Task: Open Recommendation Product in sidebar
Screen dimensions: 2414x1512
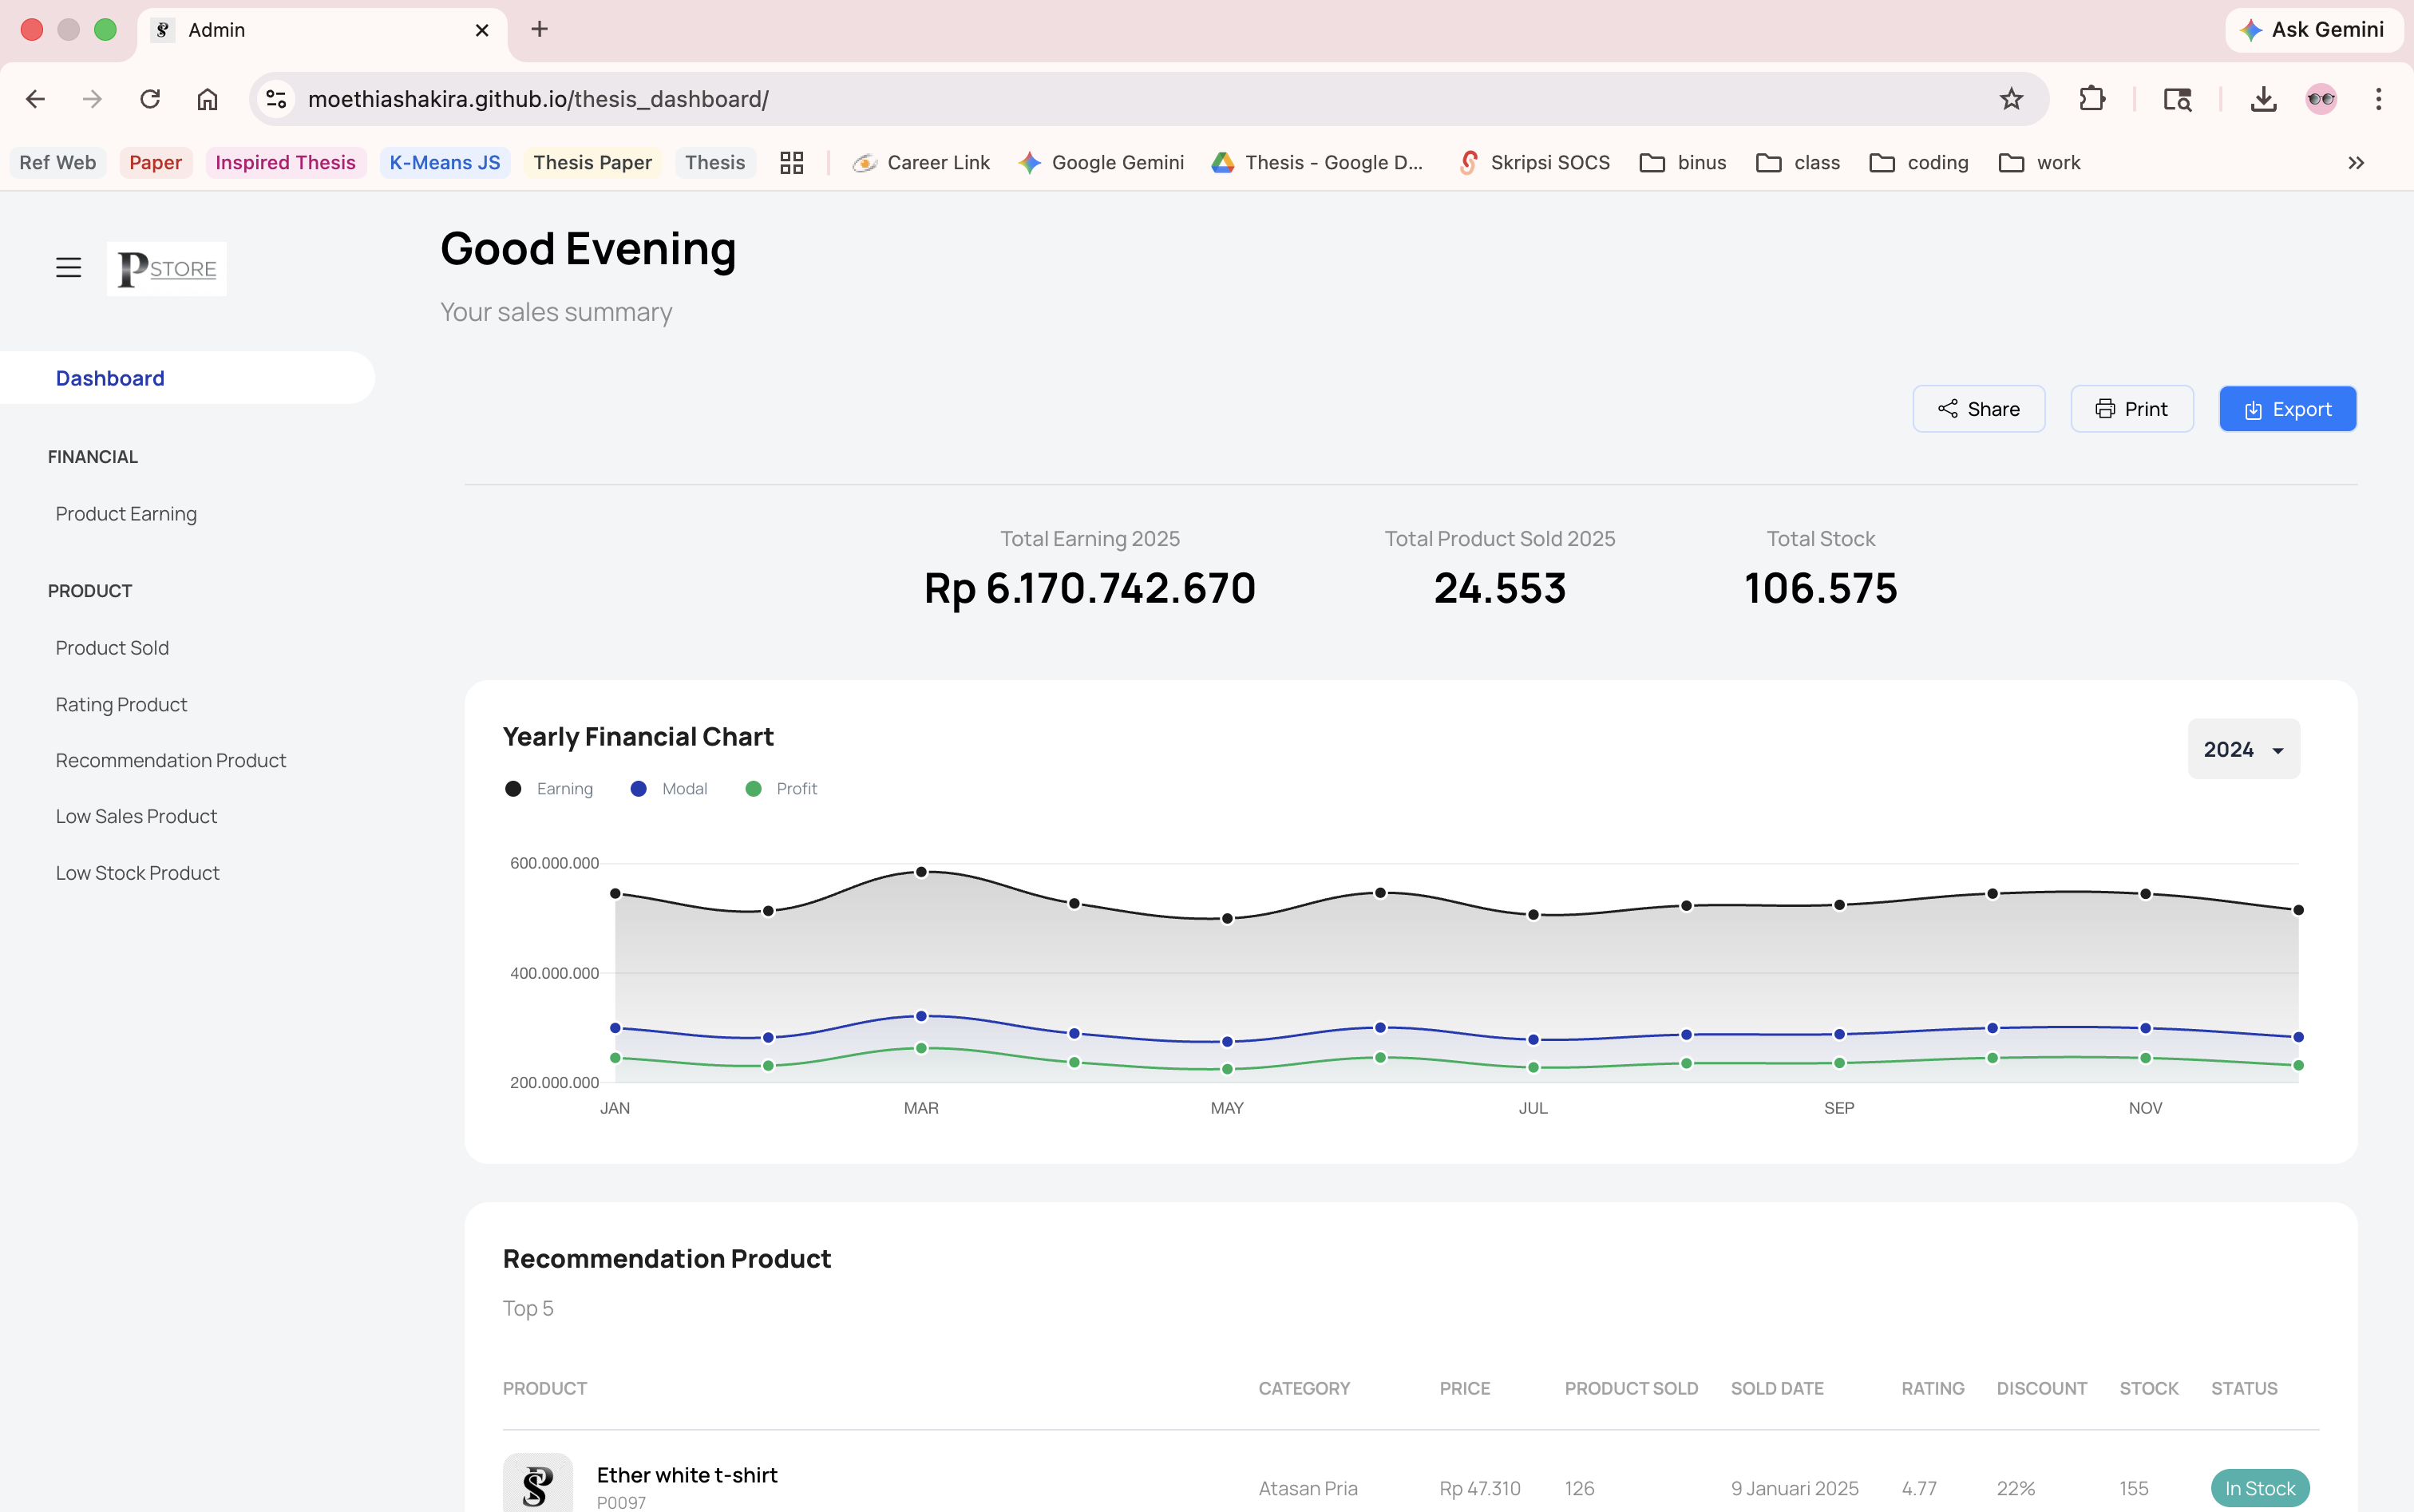Action: pos(171,761)
